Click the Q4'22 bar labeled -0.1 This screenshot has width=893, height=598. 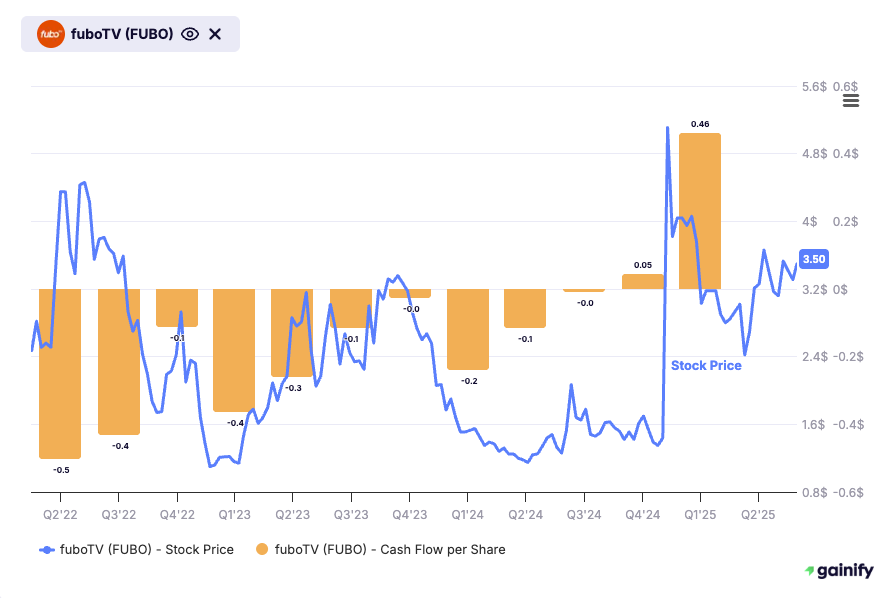[x=177, y=308]
